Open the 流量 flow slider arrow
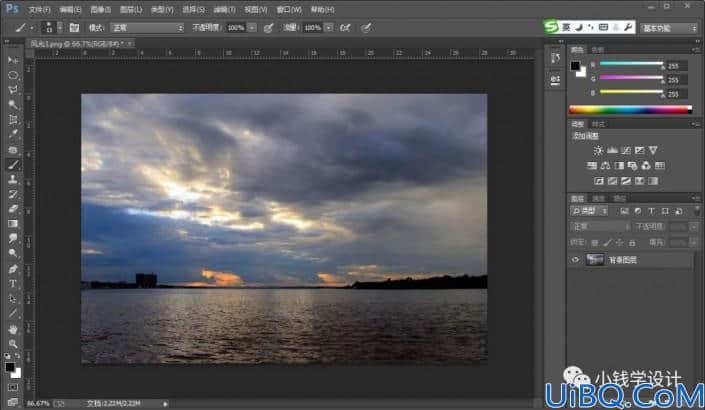Image resolution: width=705 pixels, height=410 pixels. (329, 28)
